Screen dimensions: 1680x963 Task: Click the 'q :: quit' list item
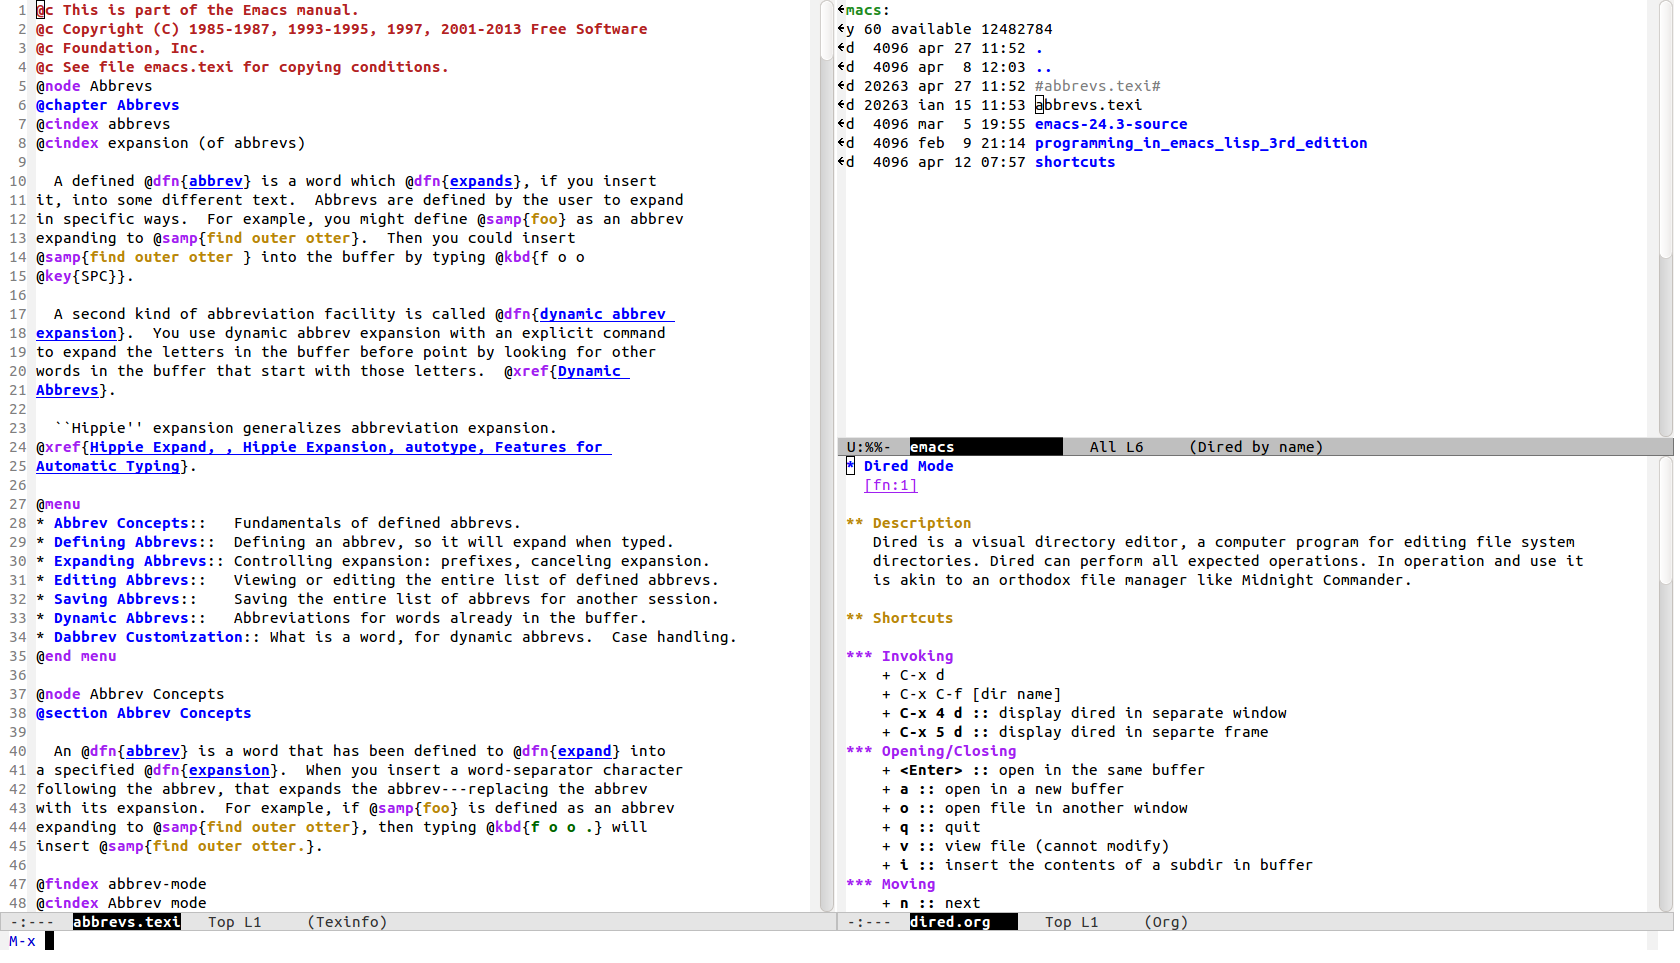931,827
